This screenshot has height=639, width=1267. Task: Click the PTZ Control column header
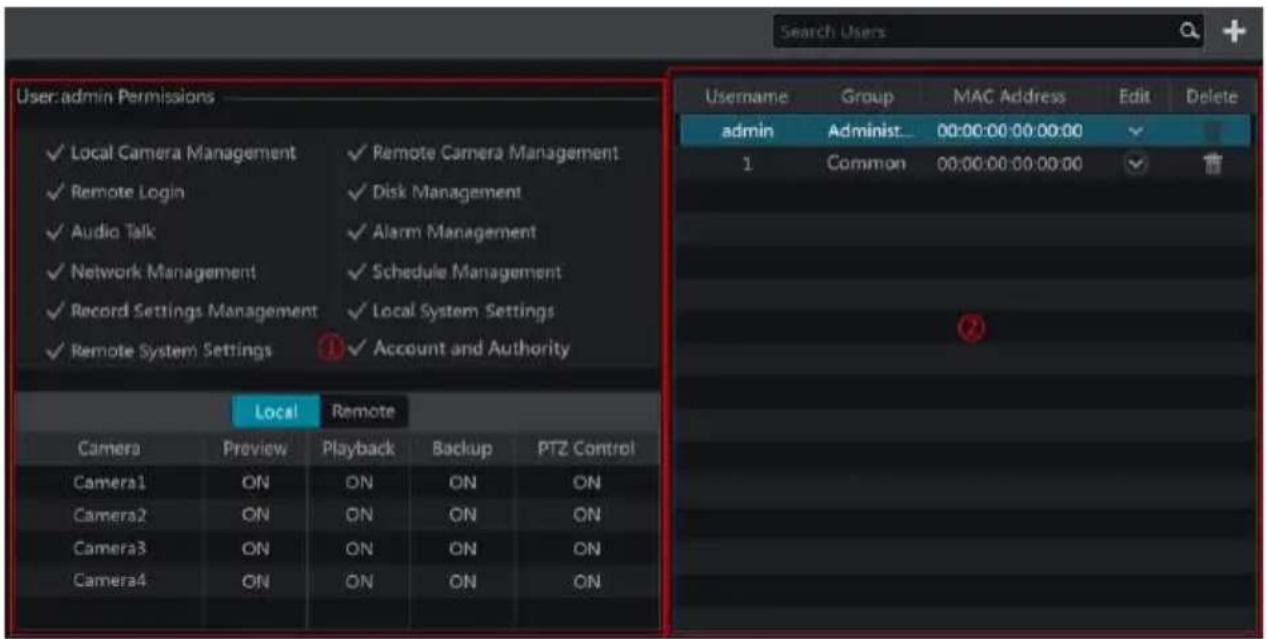586,449
